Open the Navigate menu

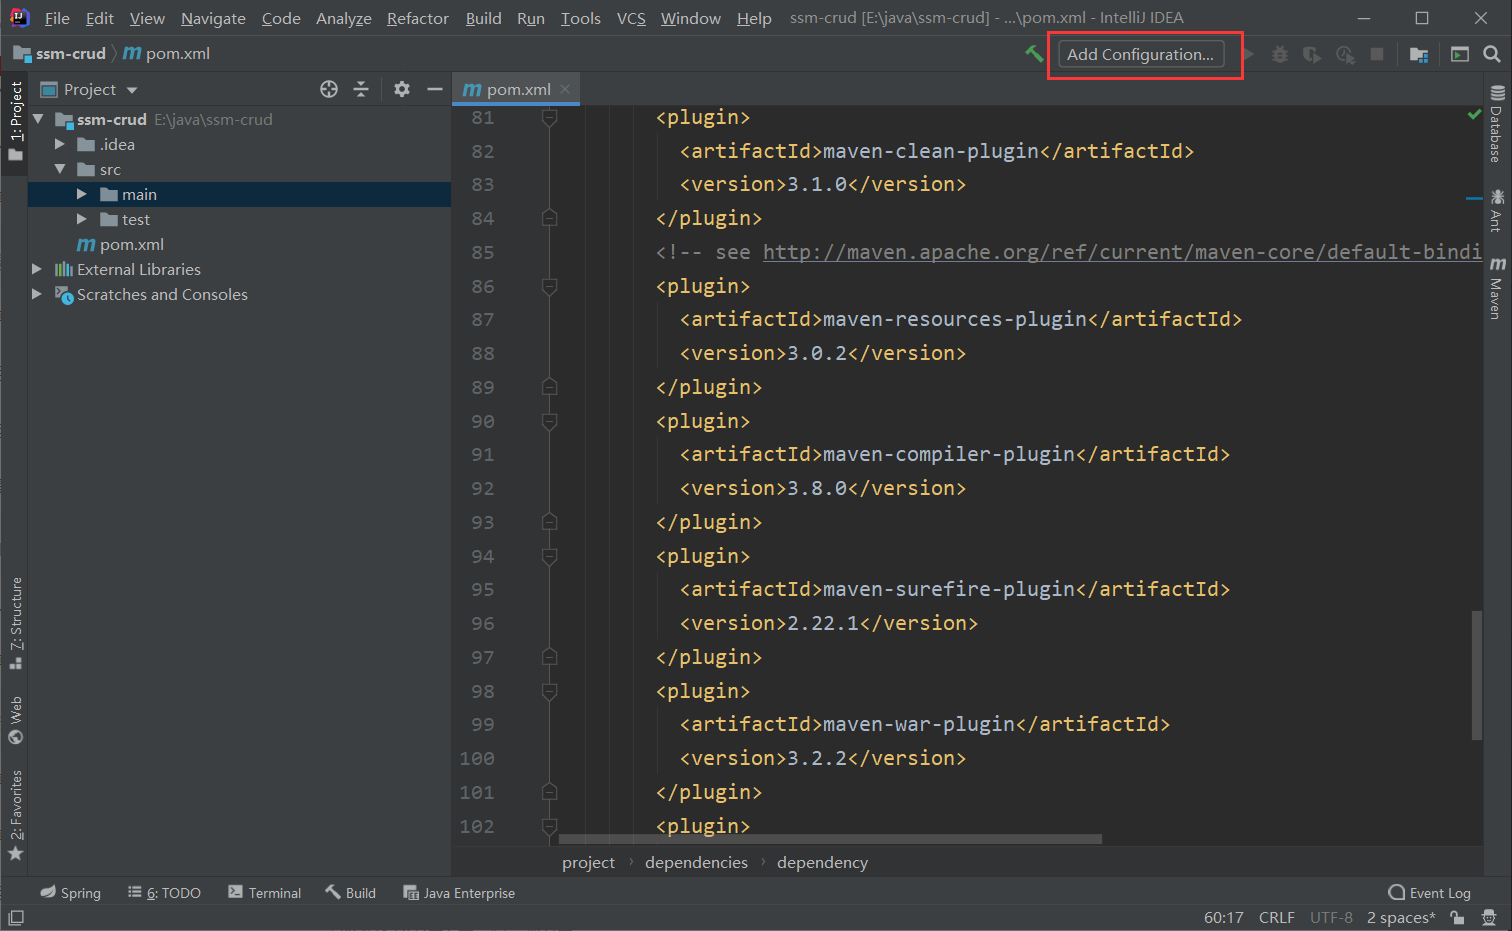213,18
